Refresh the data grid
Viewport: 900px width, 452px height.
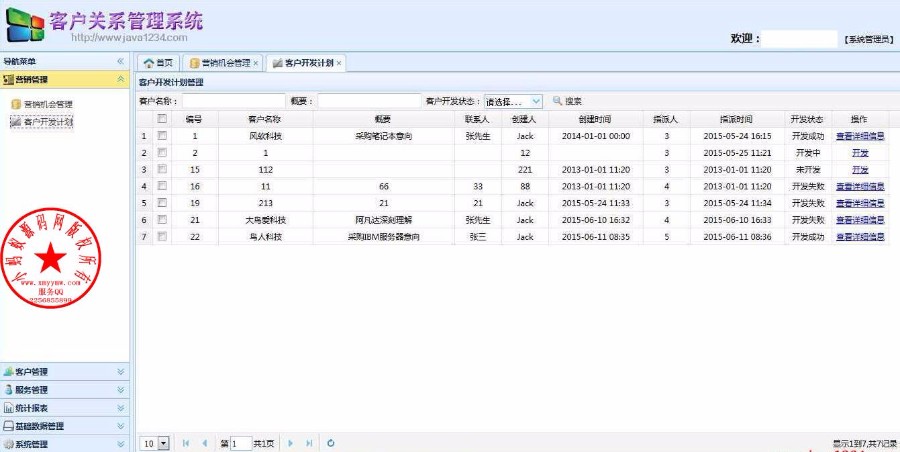[x=331, y=443]
